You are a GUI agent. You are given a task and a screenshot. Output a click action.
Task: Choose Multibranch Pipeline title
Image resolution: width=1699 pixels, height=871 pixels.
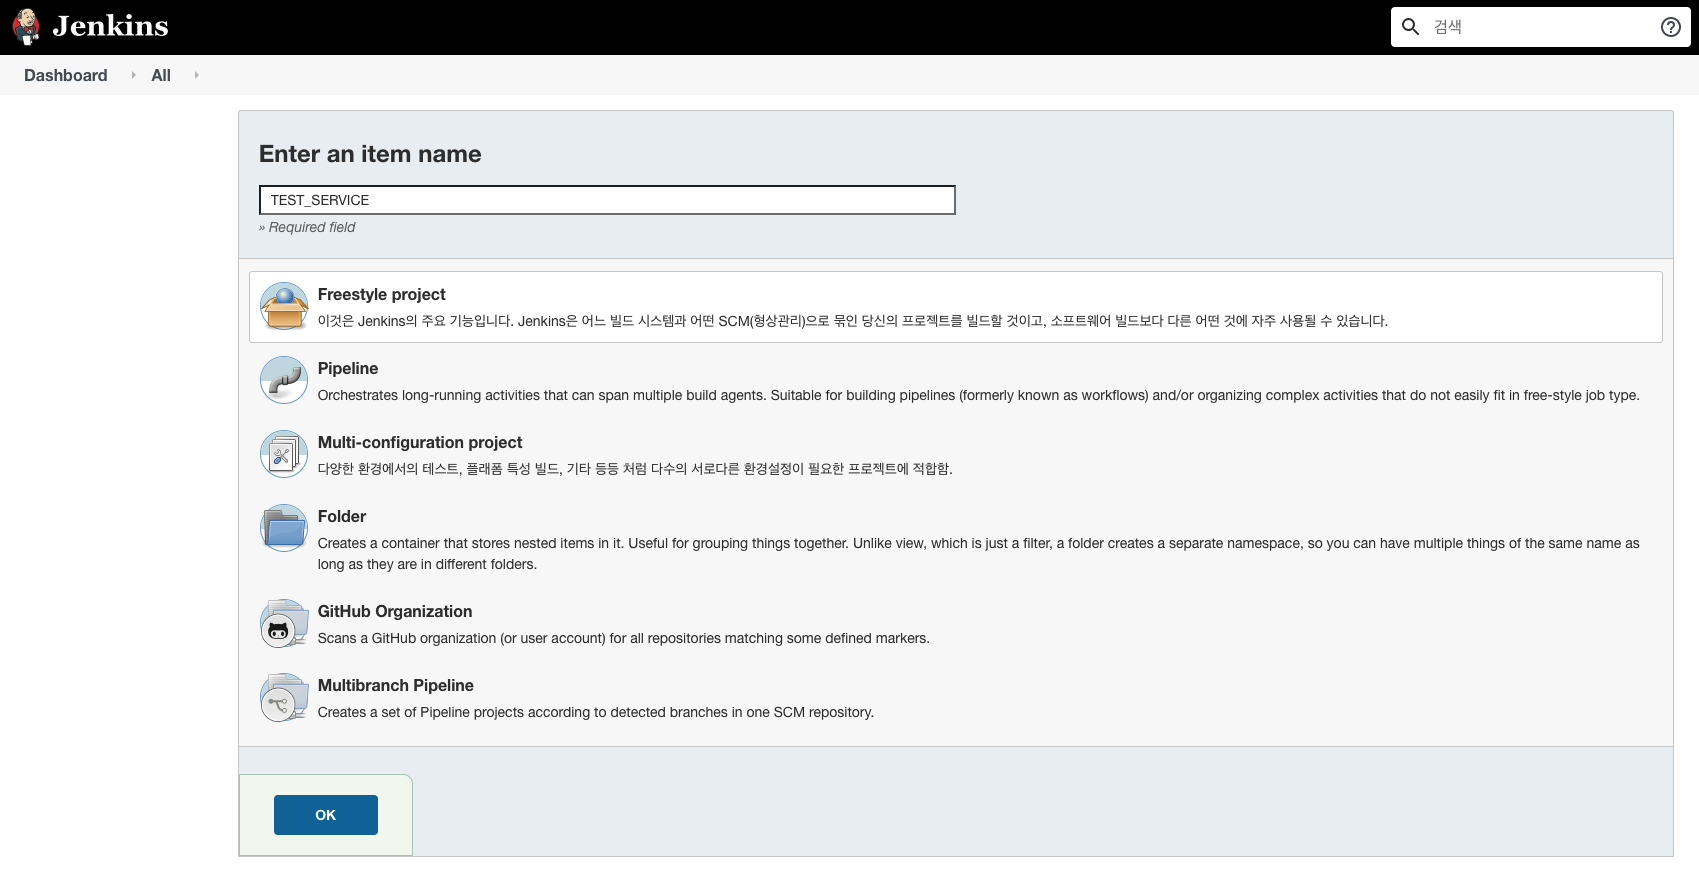(x=396, y=685)
